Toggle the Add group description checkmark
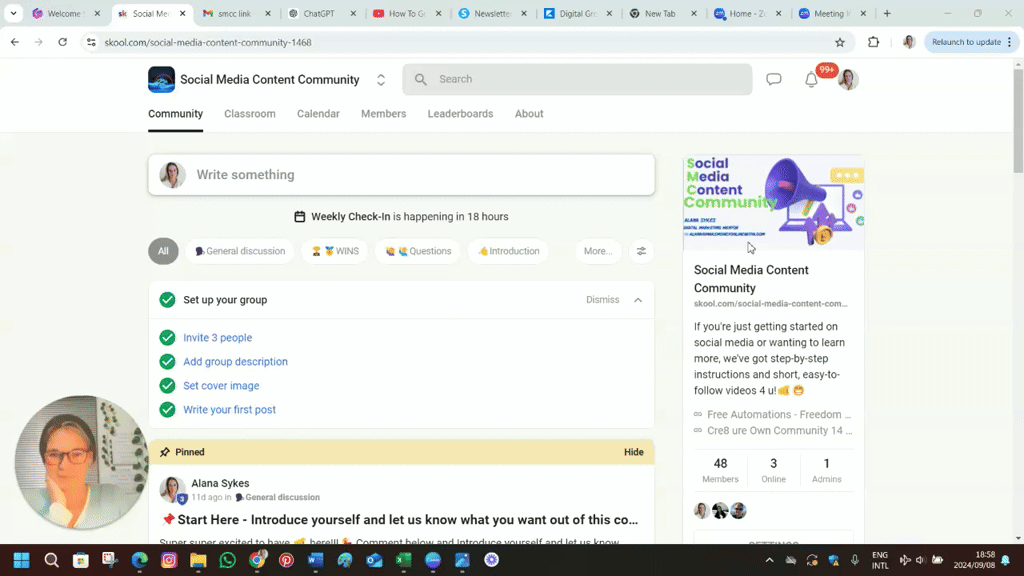This screenshot has height=576, width=1024. [x=167, y=361]
